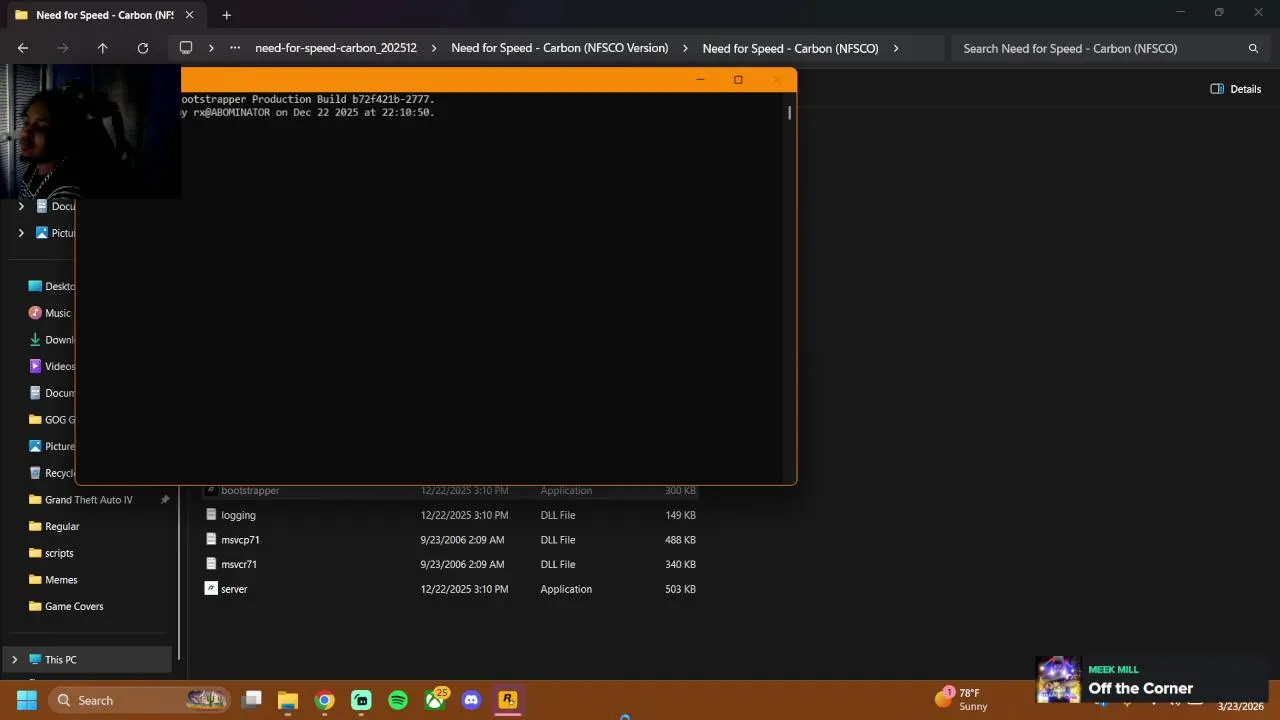This screenshot has width=1280, height=720.
Task: Add a new File Explorer tab
Action: [x=226, y=15]
